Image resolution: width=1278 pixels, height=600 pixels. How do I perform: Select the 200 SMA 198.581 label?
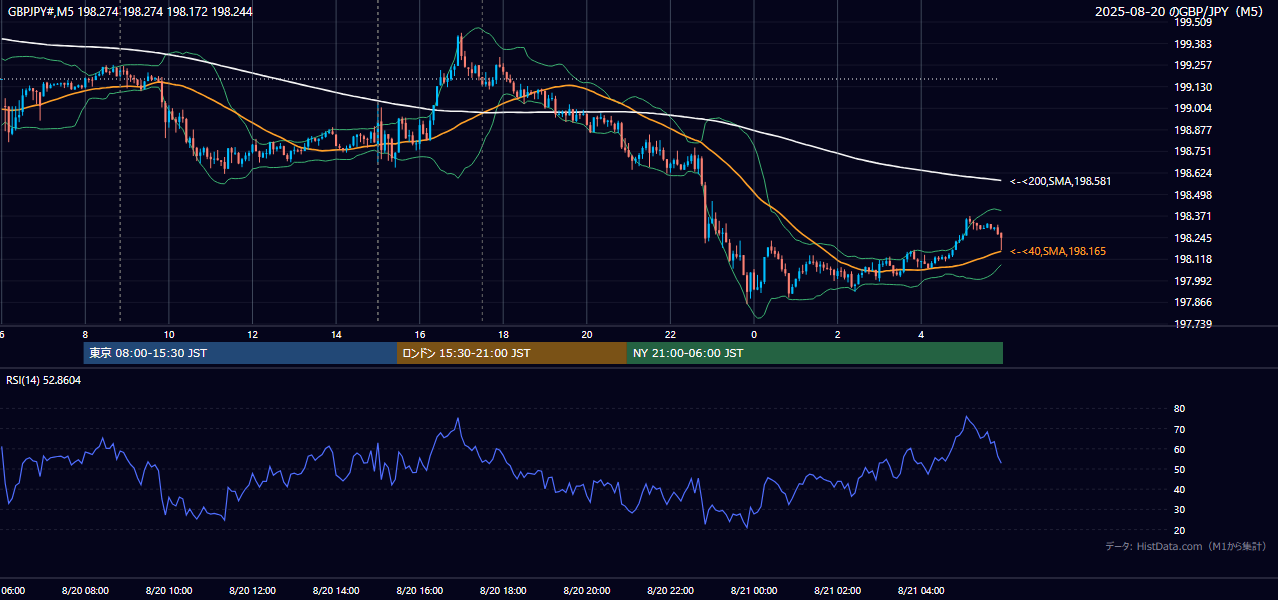click(x=1060, y=181)
